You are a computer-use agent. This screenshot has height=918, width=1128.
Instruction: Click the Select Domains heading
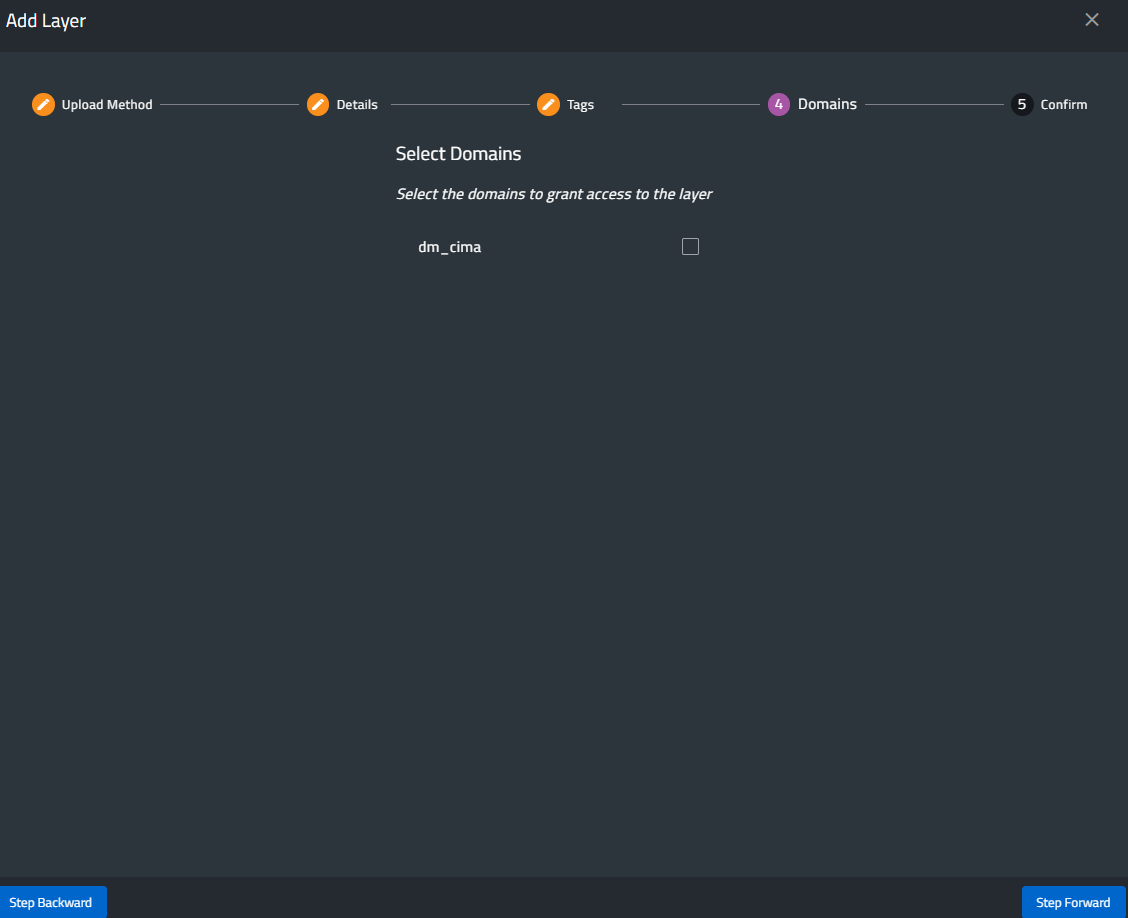pyautogui.click(x=458, y=154)
